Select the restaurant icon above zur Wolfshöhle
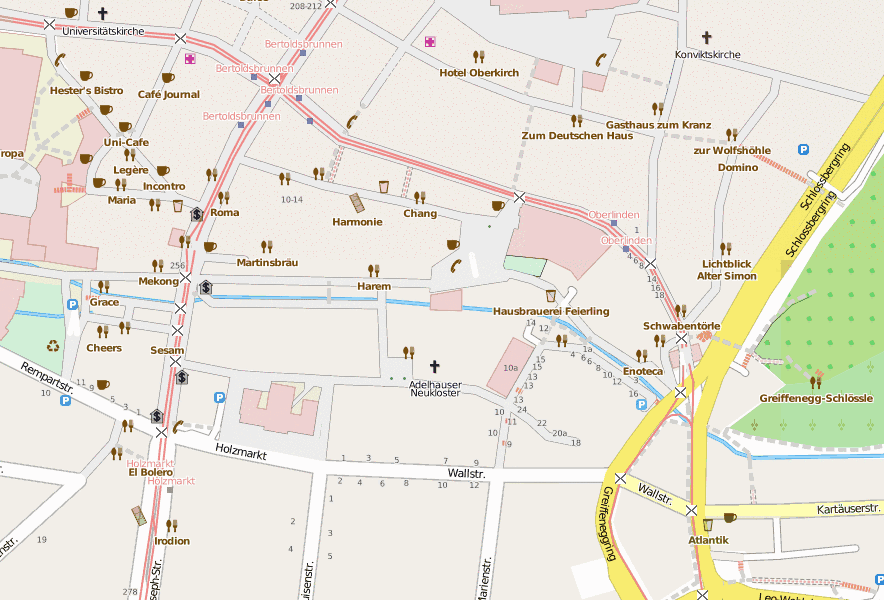The image size is (884, 600). [732, 135]
